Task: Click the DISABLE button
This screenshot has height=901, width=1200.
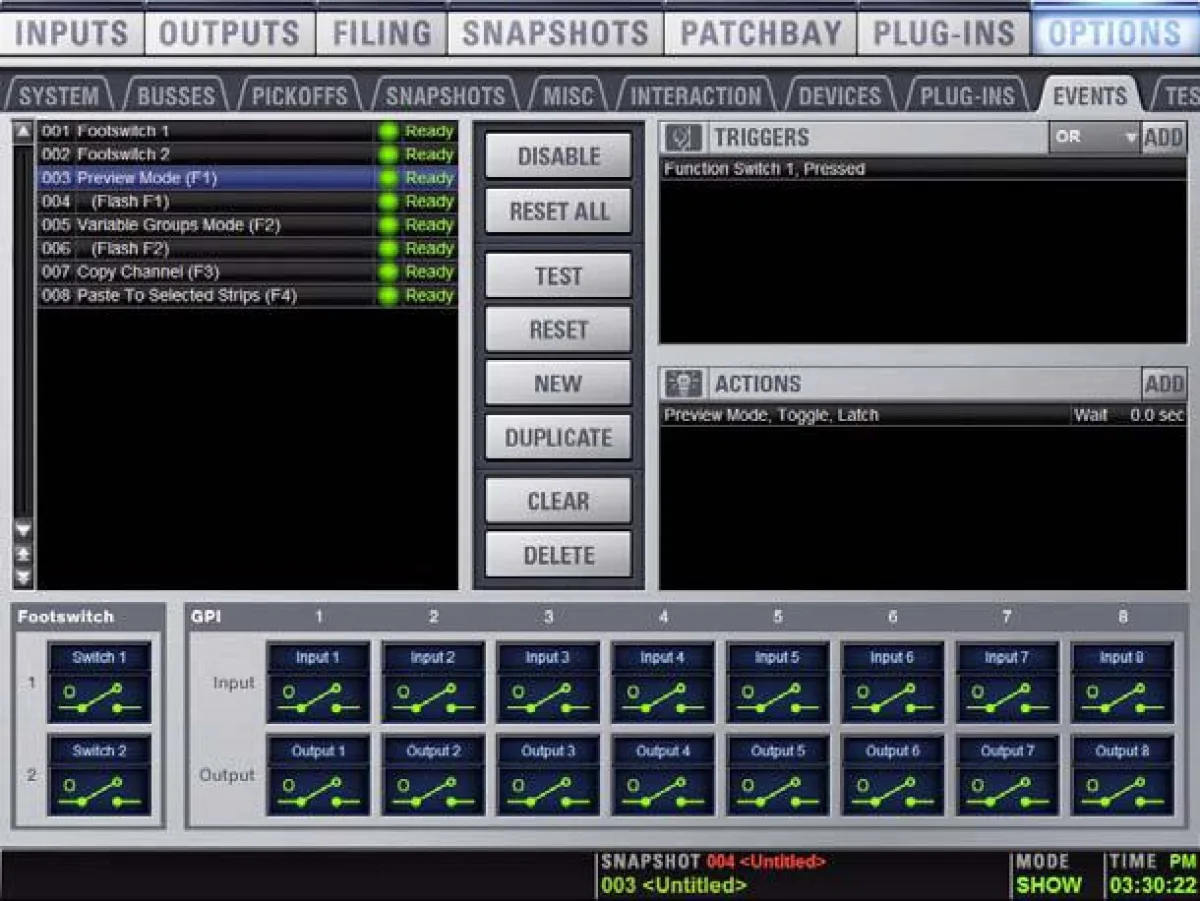Action: [x=558, y=157]
